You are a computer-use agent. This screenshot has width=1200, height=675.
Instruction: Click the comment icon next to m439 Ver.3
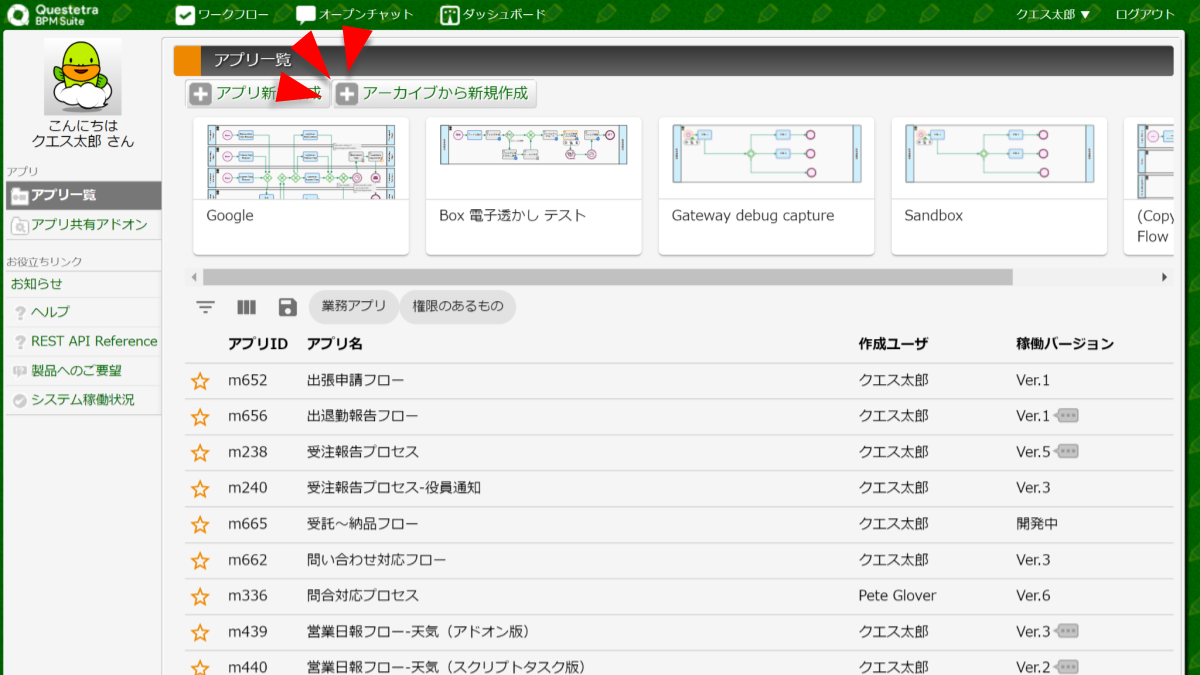[x=1068, y=632]
